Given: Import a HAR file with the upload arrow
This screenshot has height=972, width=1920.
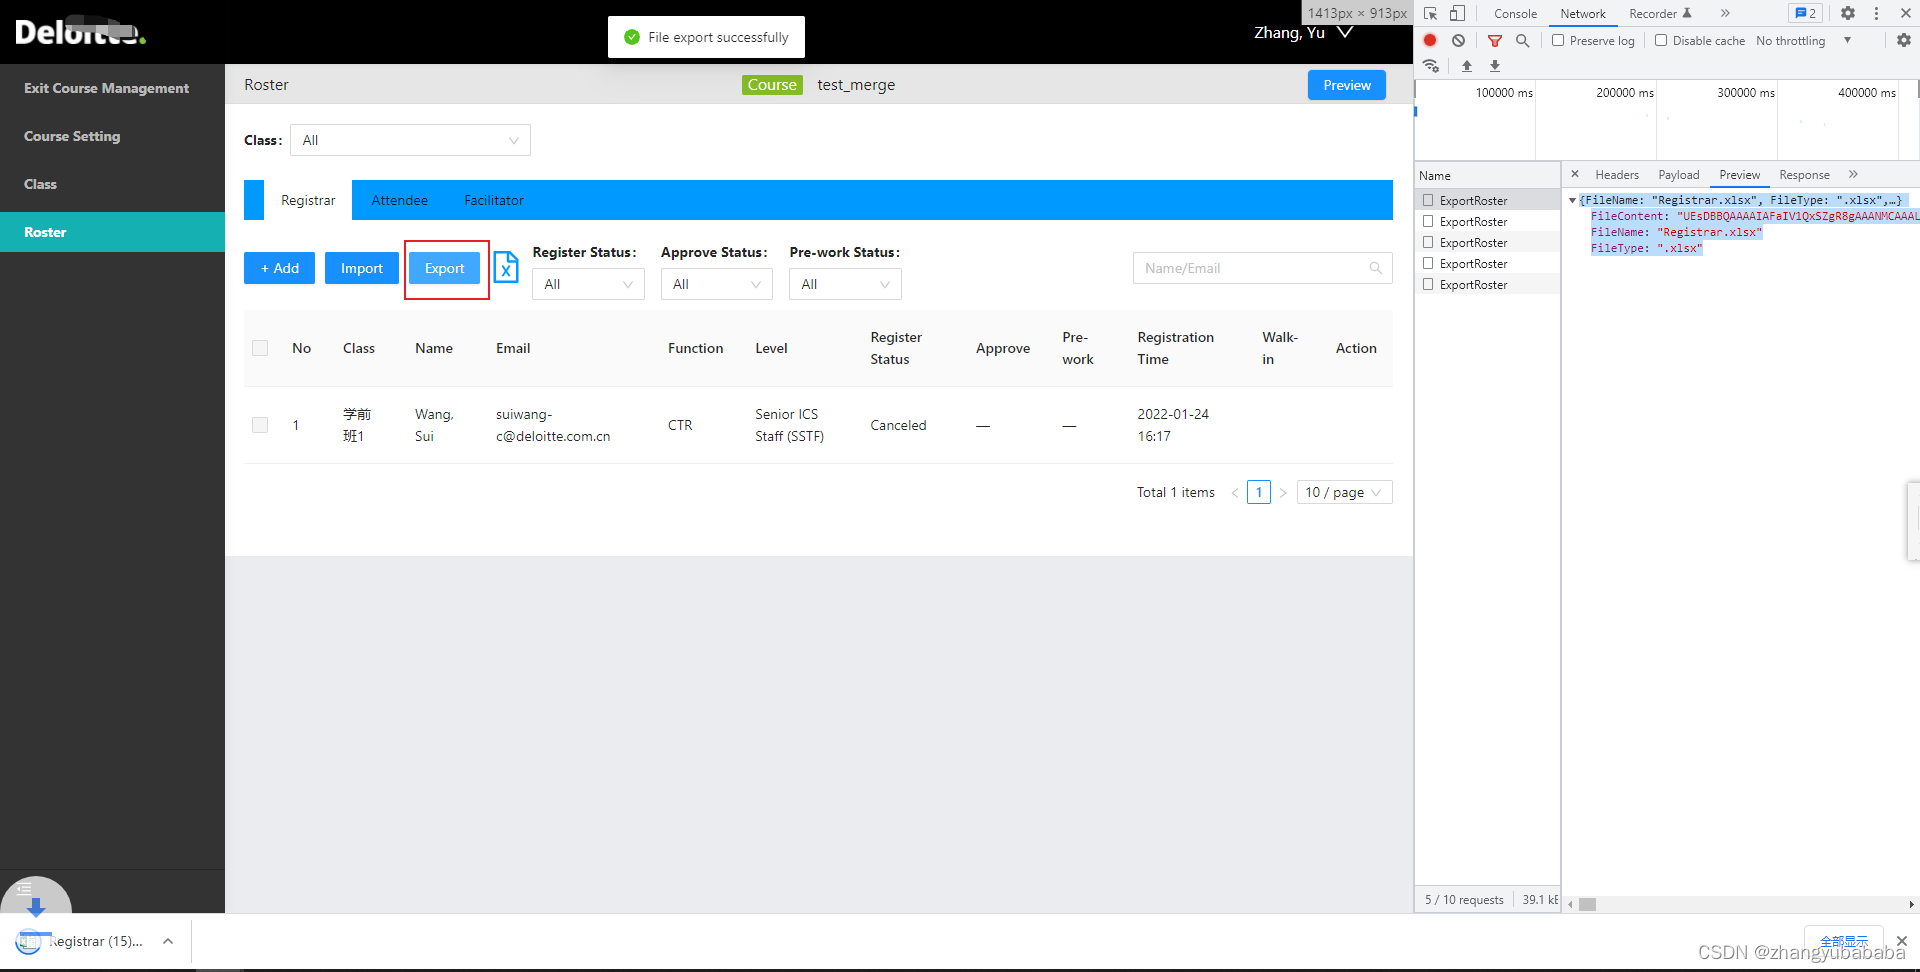Looking at the screenshot, I should click(1467, 66).
